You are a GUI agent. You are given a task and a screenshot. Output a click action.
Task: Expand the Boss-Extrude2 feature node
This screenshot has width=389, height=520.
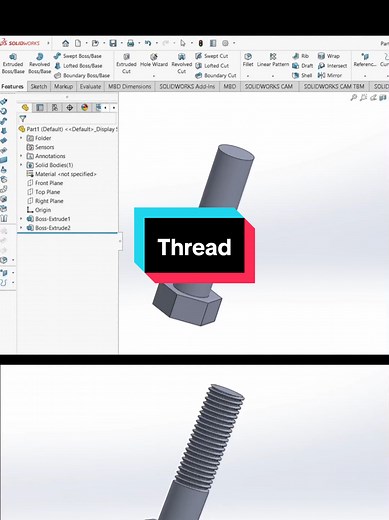click(21, 228)
